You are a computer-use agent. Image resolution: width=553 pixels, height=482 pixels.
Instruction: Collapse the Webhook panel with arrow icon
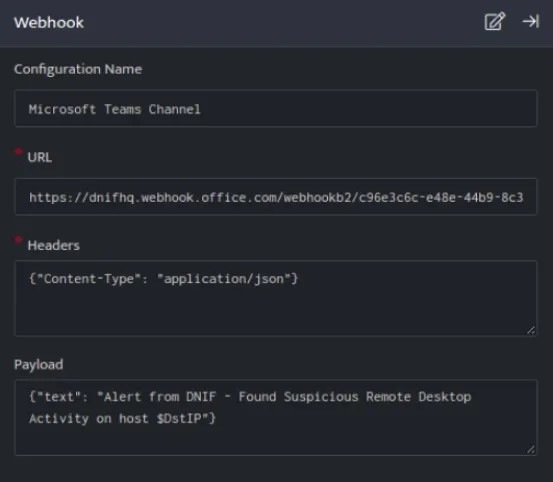[x=530, y=22]
